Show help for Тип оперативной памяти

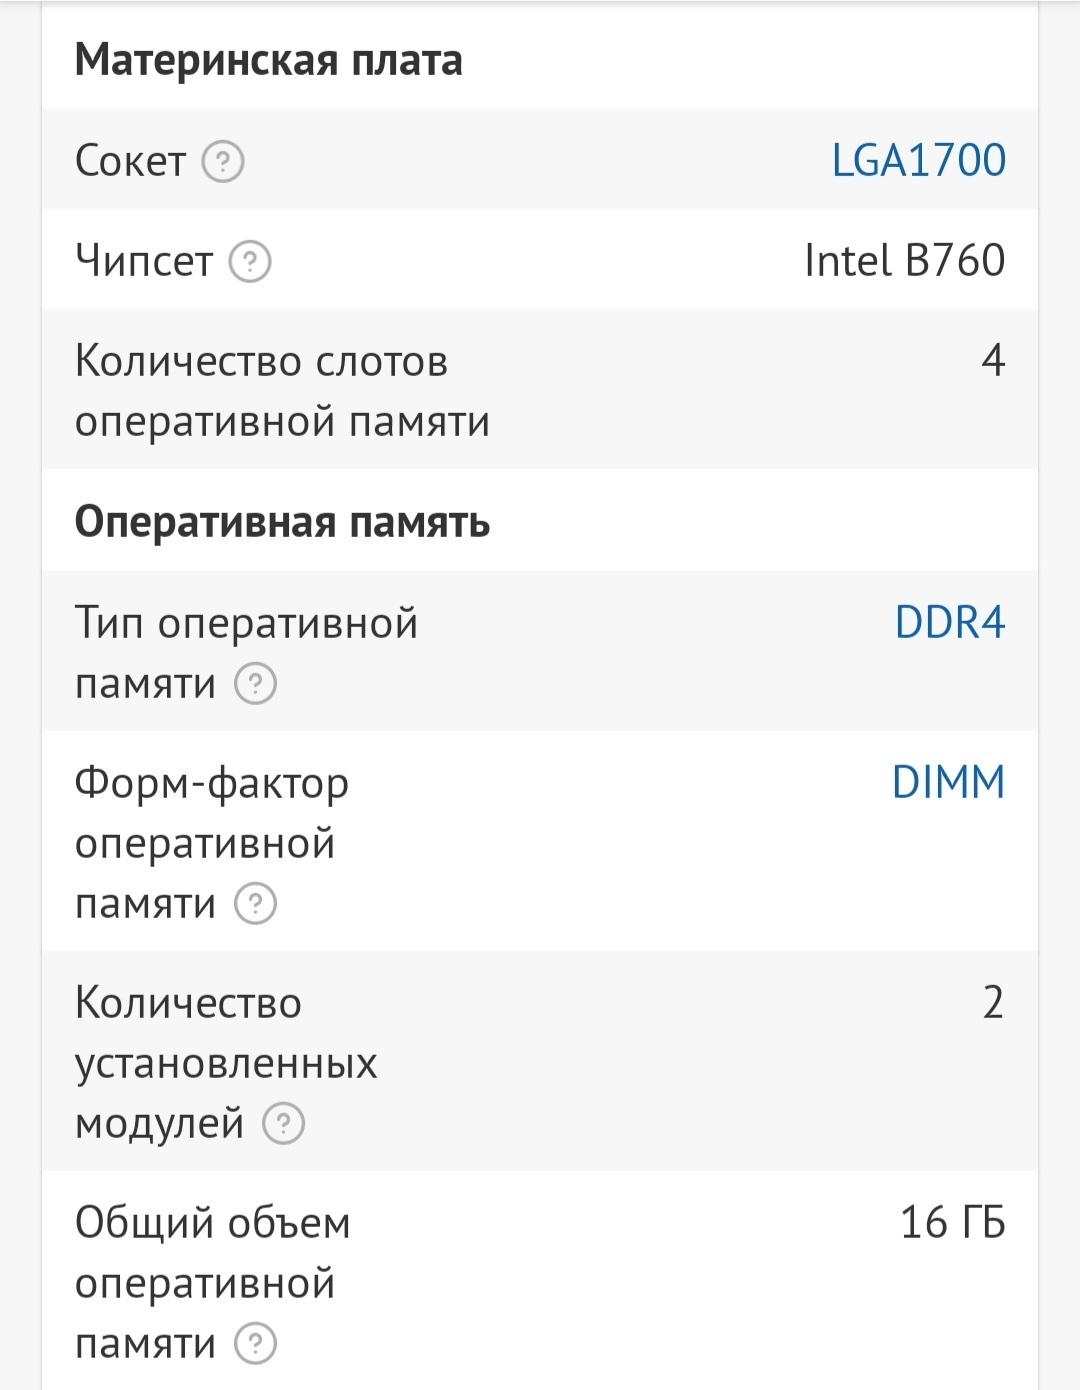point(255,685)
